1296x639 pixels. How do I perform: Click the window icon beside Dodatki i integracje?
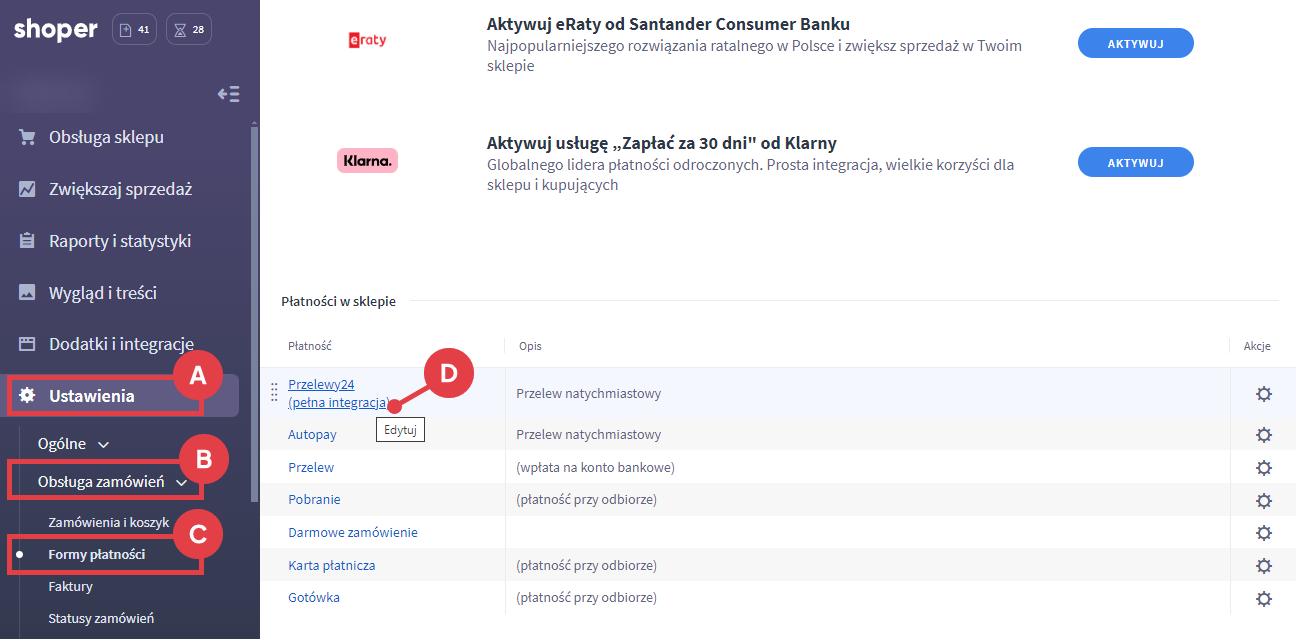pyautogui.click(x=27, y=344)
